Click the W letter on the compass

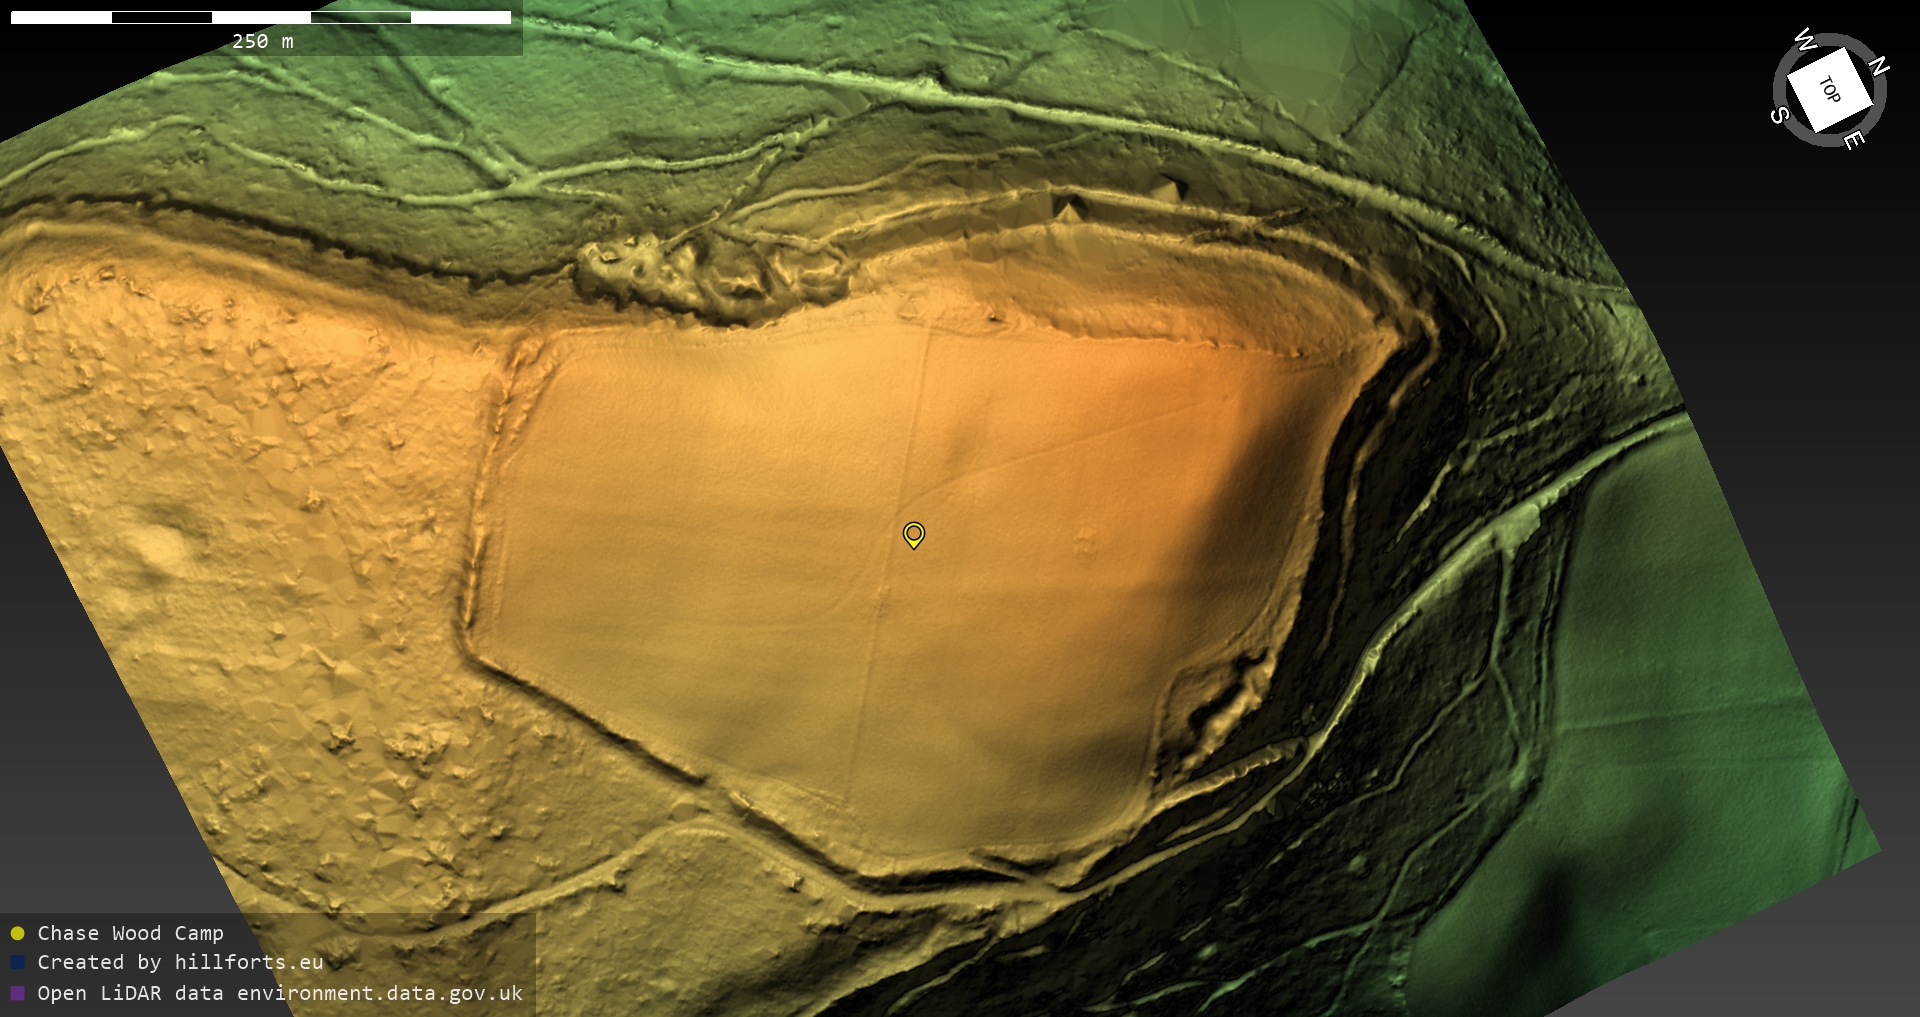[x=1805, y=40]
